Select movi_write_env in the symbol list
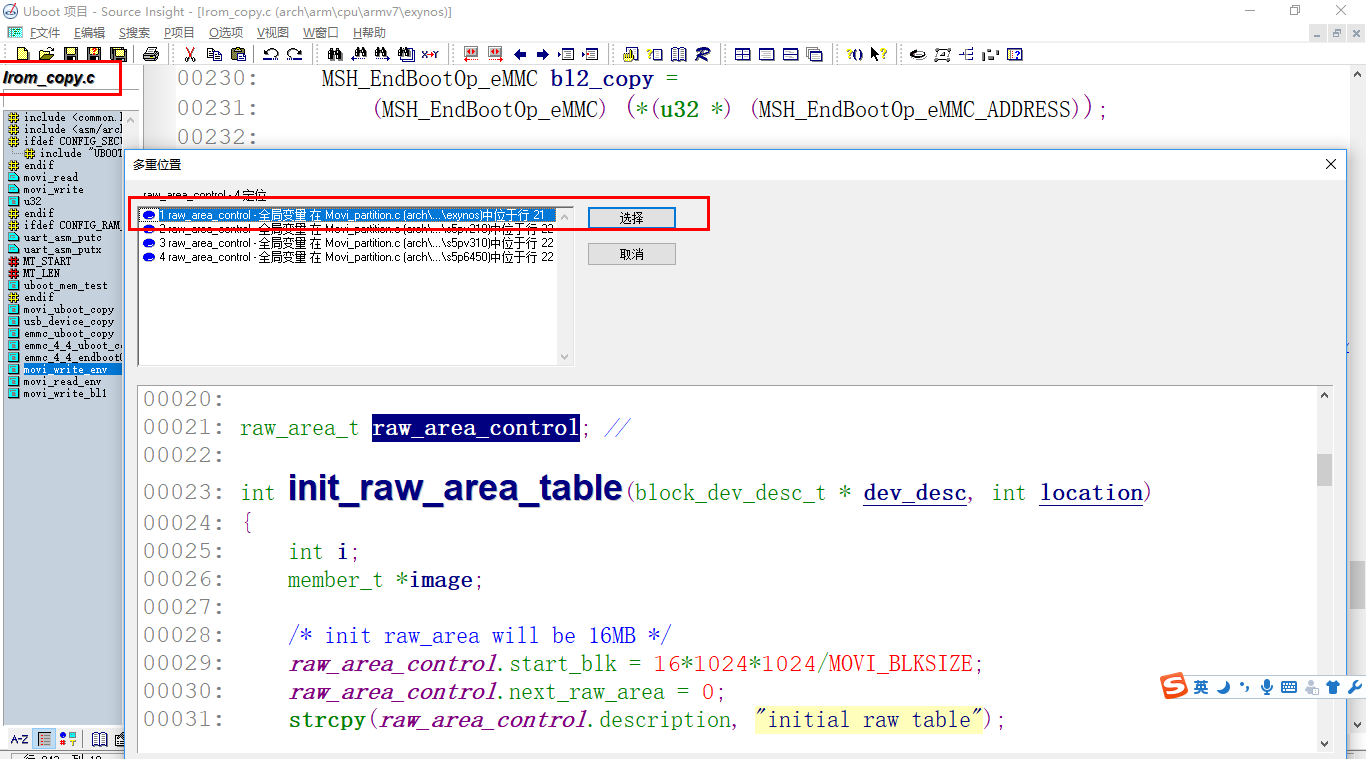1366x759 pixels. [x=65, y=369]
